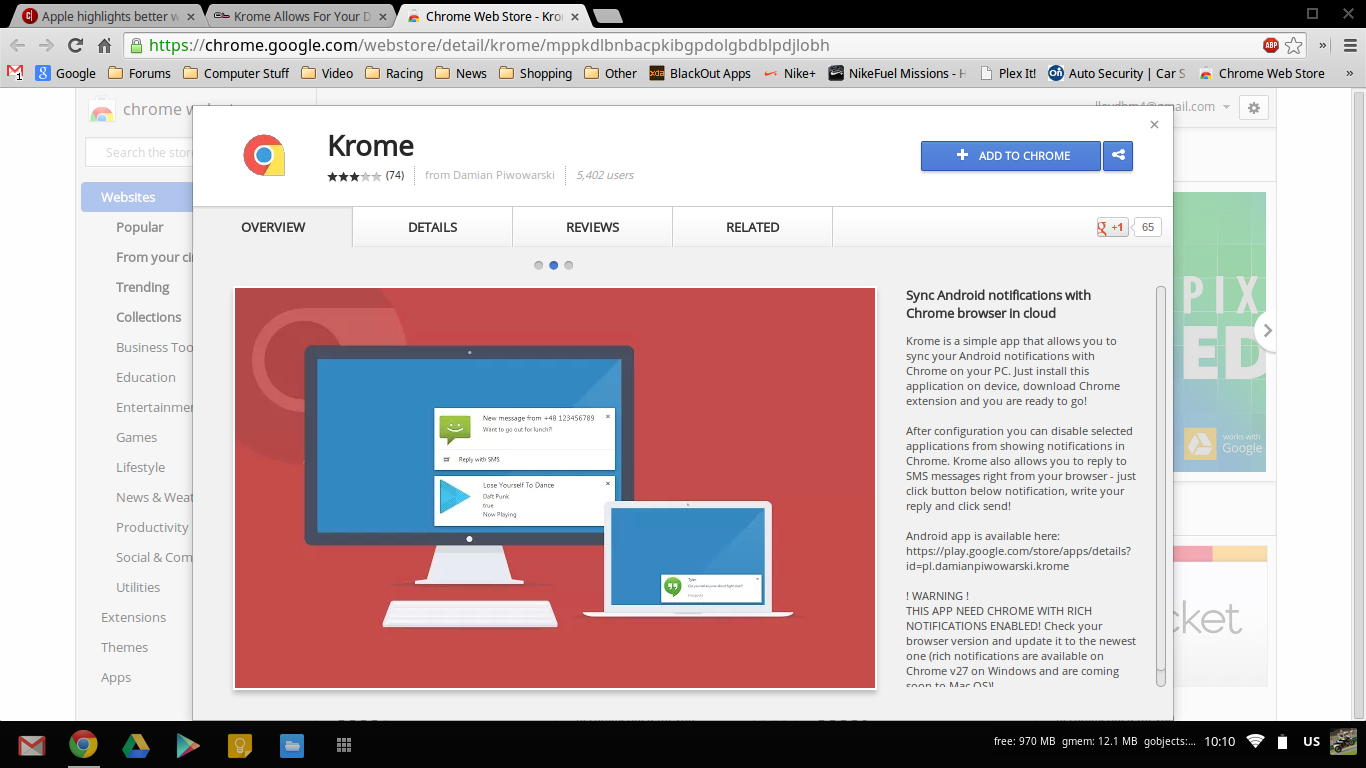Switch to the Krome Allows For Your tab

point(302,16)
